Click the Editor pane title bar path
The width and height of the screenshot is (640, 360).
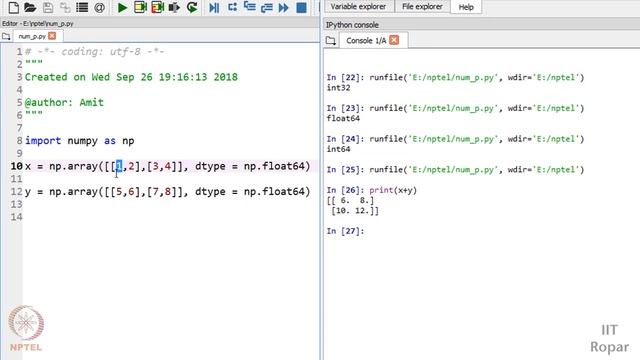(x=38, y=24)
